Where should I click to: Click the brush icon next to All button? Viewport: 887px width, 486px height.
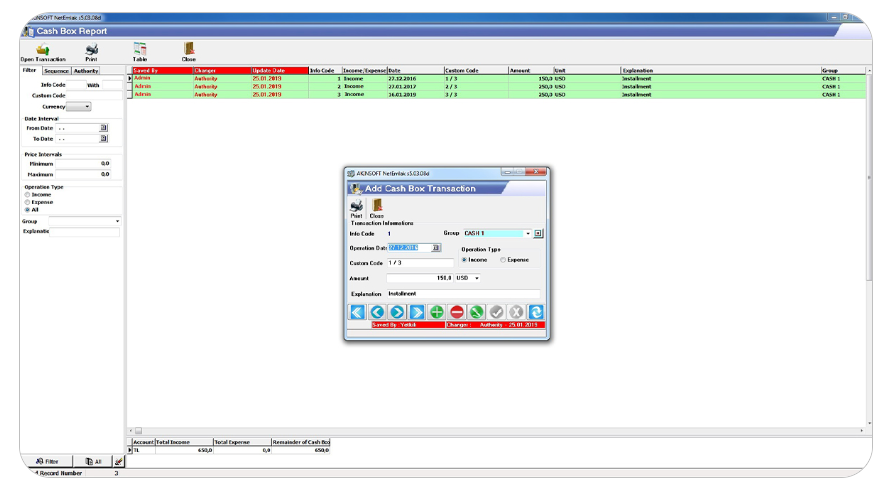[118, 461]
